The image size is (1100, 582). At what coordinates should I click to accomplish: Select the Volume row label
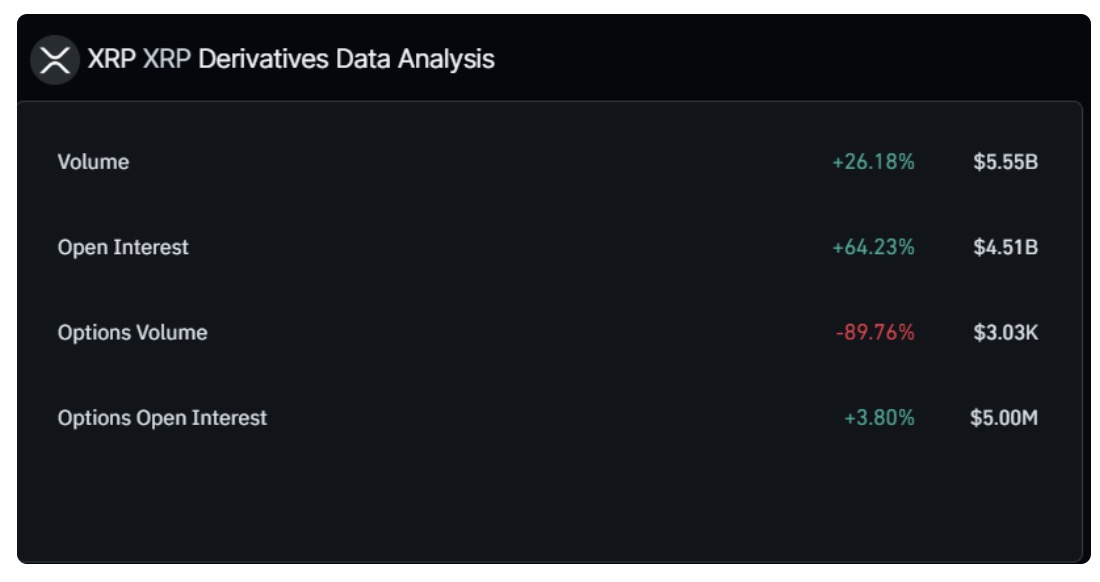pyautogui.click(x=93, y=162)
